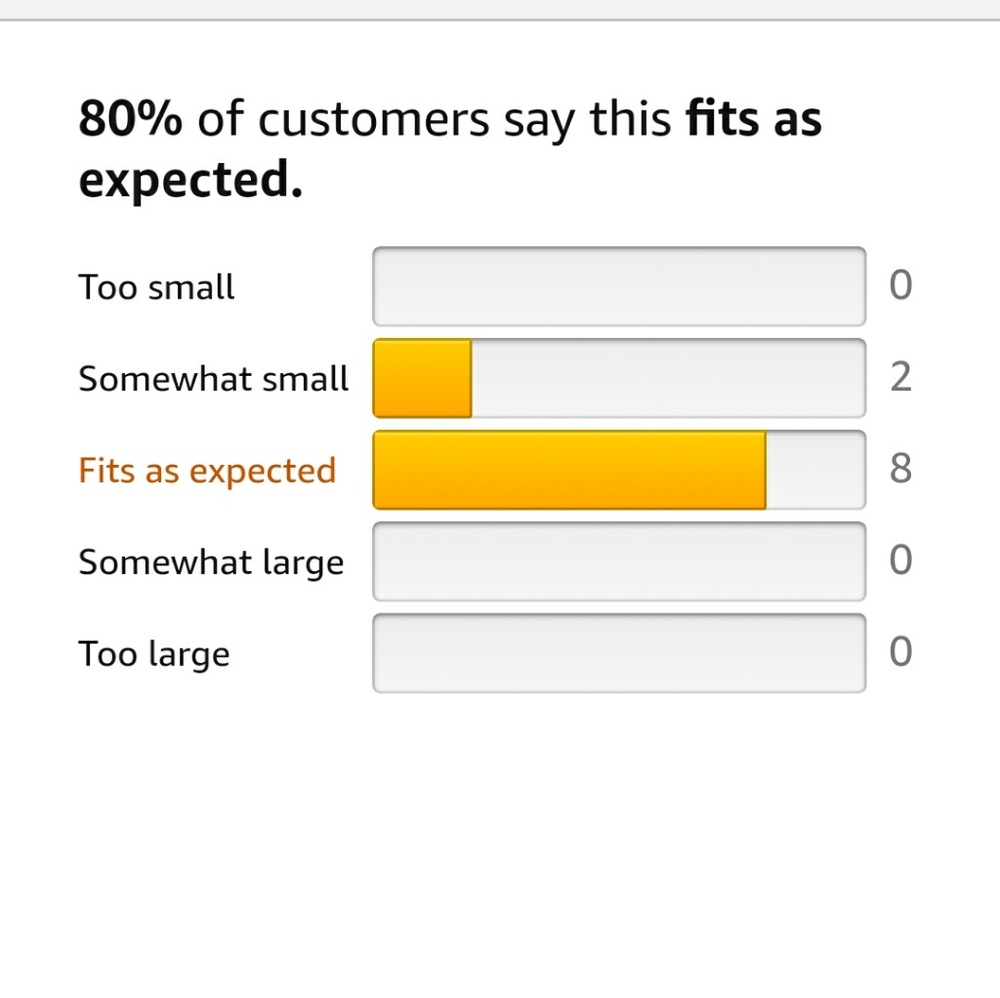The image size is (1000, 998).
Task: Click the count 2 beside Somewhat small bar
Action: [900, 379]
